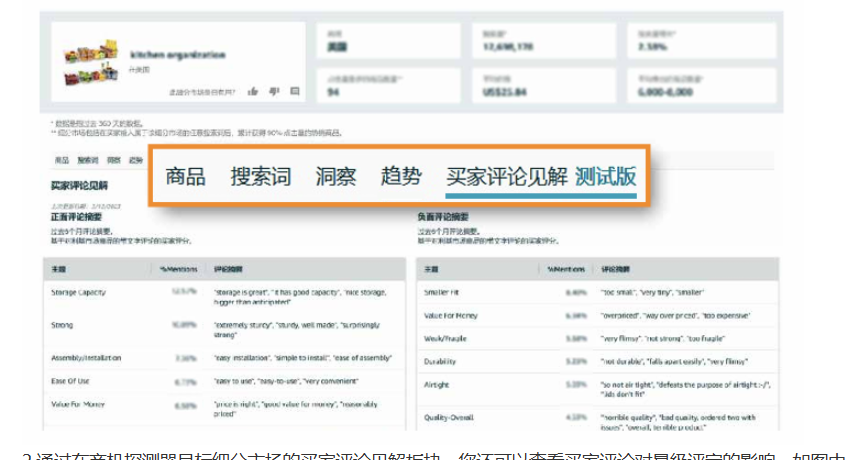This screenshot has width=856, height=460.
Task: Select "Value For Money" in positive reviews table
Action: (x=224, y=409)
